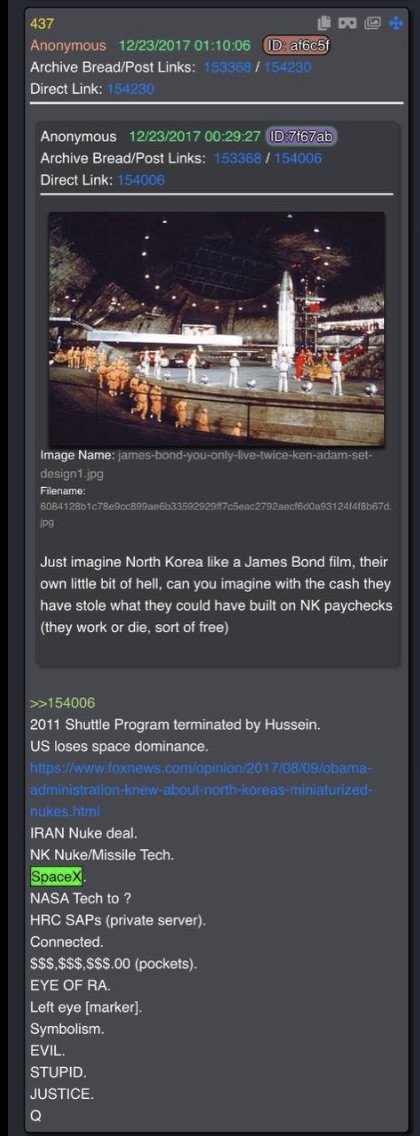Viewport: 420px width, 1136px height.
Task: Open the image gallery icon
Action: click(372, 23)
